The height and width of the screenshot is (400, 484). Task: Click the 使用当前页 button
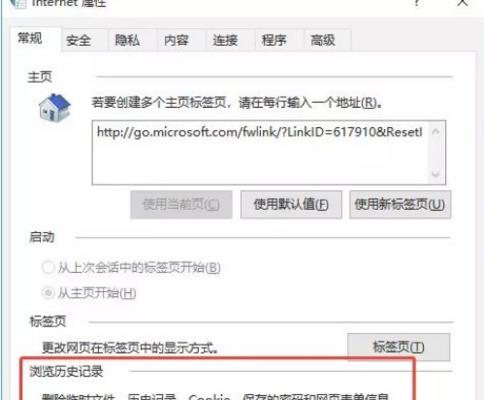[x=181, y=204]
